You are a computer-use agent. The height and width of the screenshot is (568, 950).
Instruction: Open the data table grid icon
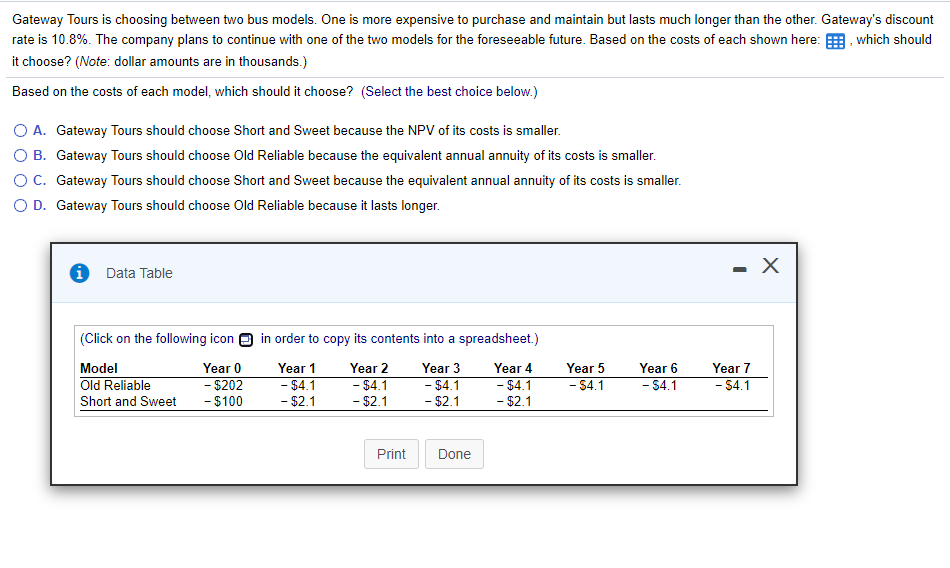click(x=835, y=41)
